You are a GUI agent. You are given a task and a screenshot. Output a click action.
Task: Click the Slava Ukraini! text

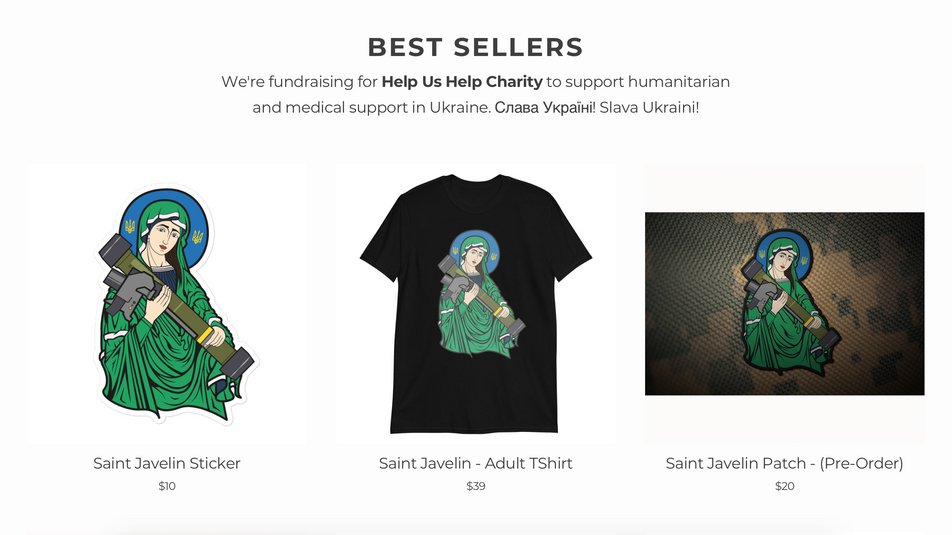pos(649,107)
